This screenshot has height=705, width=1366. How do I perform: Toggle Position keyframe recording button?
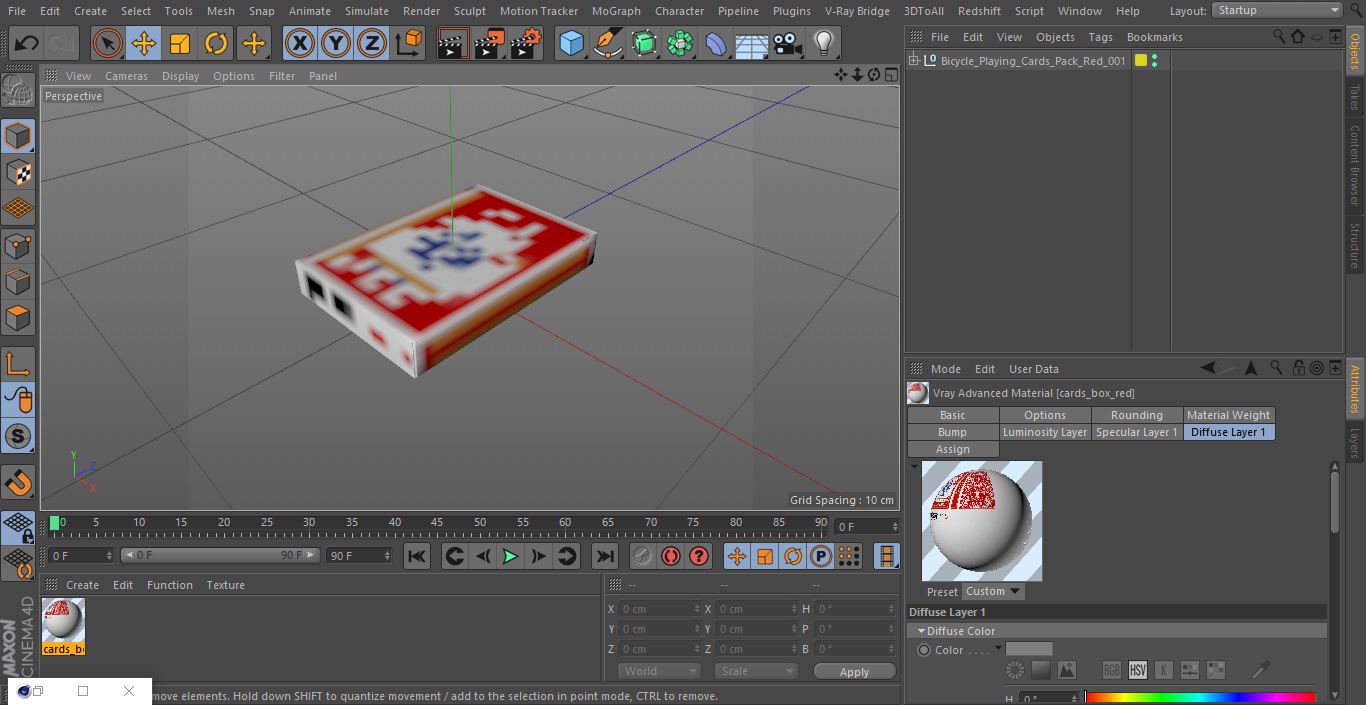click(x=737, y=556)
